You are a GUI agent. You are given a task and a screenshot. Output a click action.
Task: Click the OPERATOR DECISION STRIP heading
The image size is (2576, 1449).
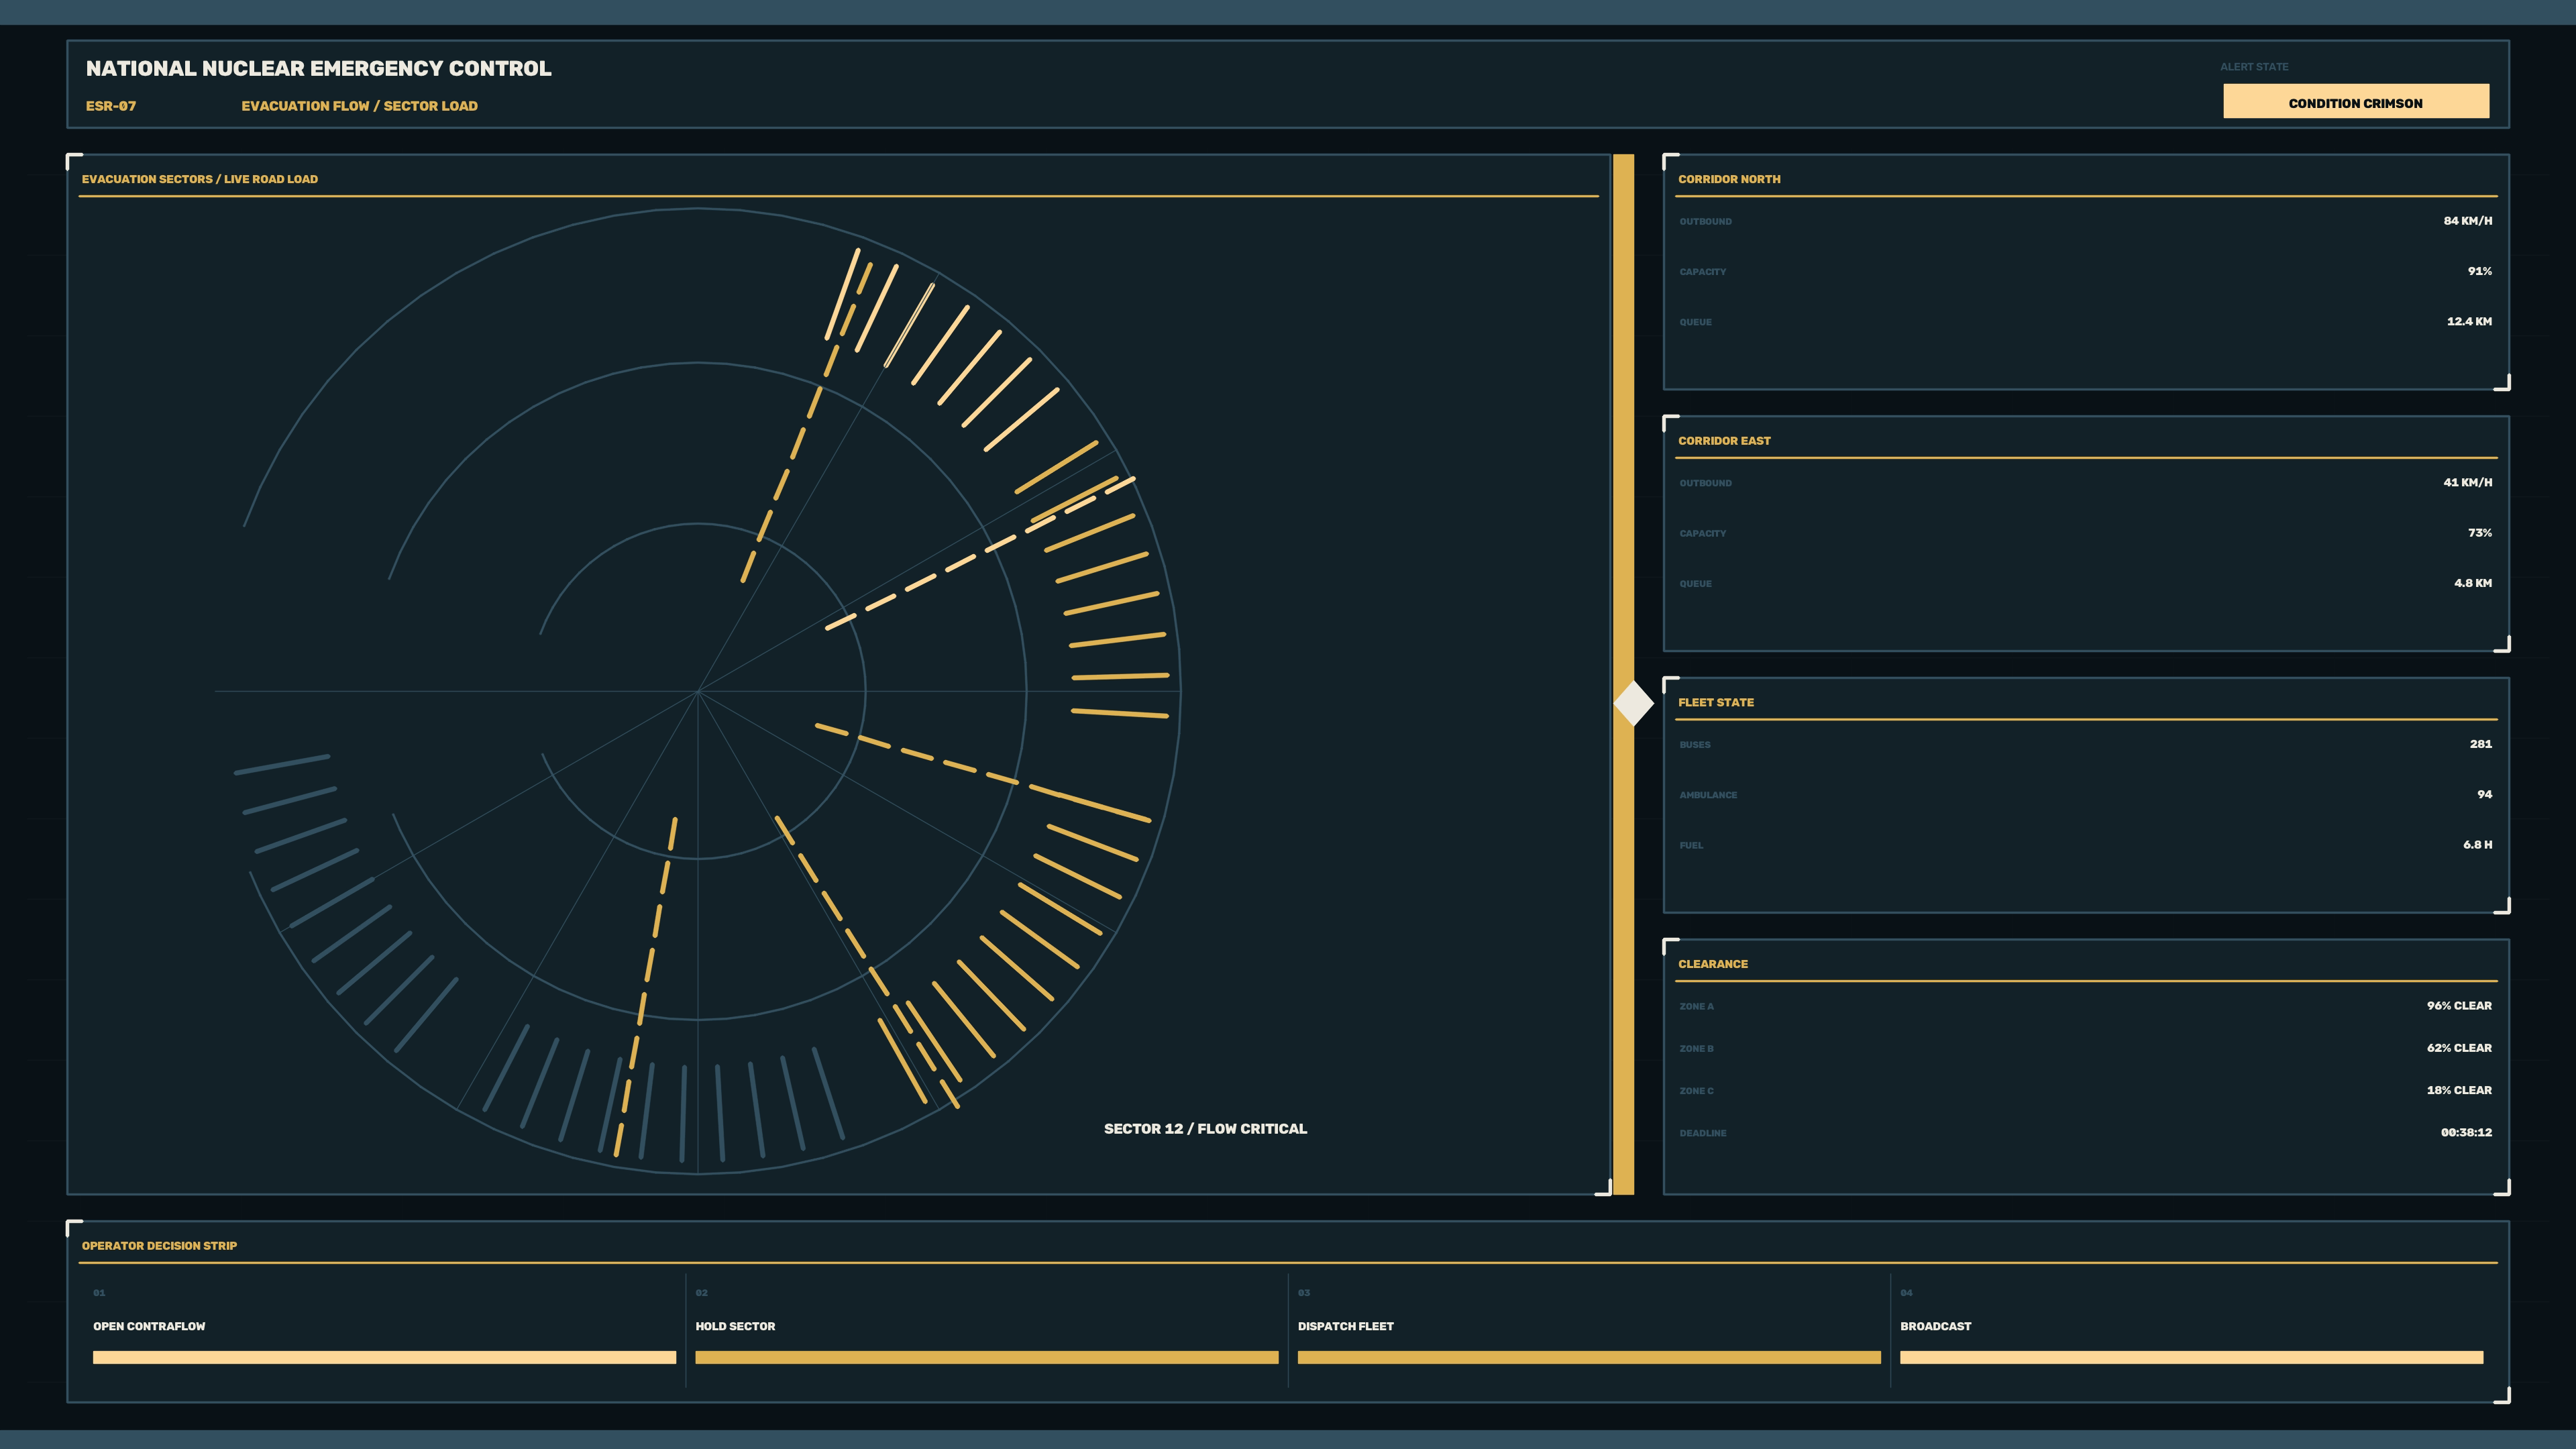click(159, 1246)
